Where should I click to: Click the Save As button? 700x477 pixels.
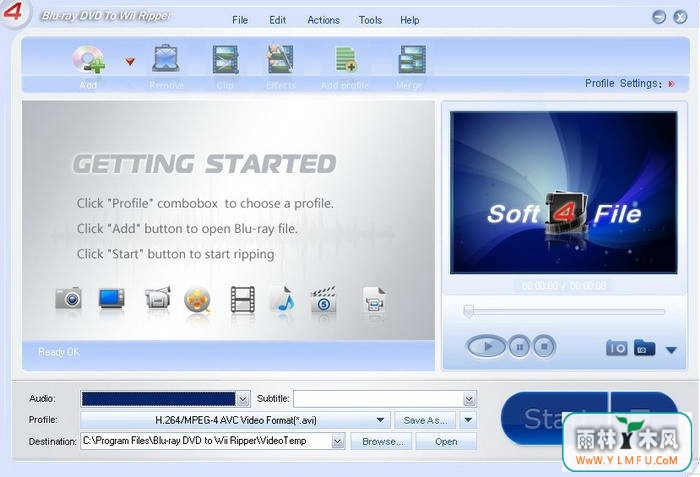tap(425, 420)
